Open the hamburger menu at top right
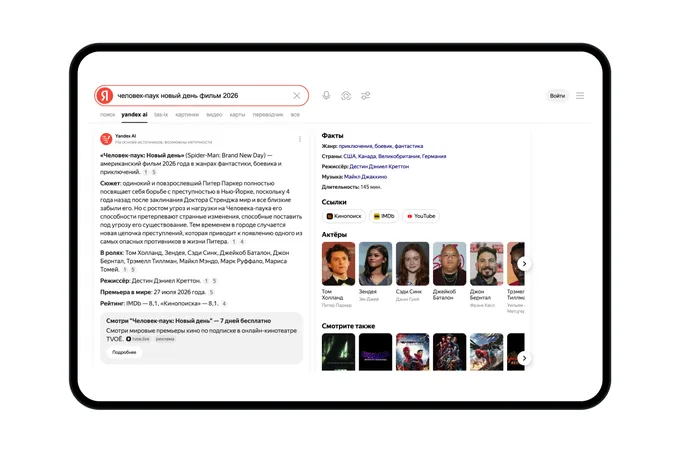Screen dimensions: 680x453 (x=580, y=95)
